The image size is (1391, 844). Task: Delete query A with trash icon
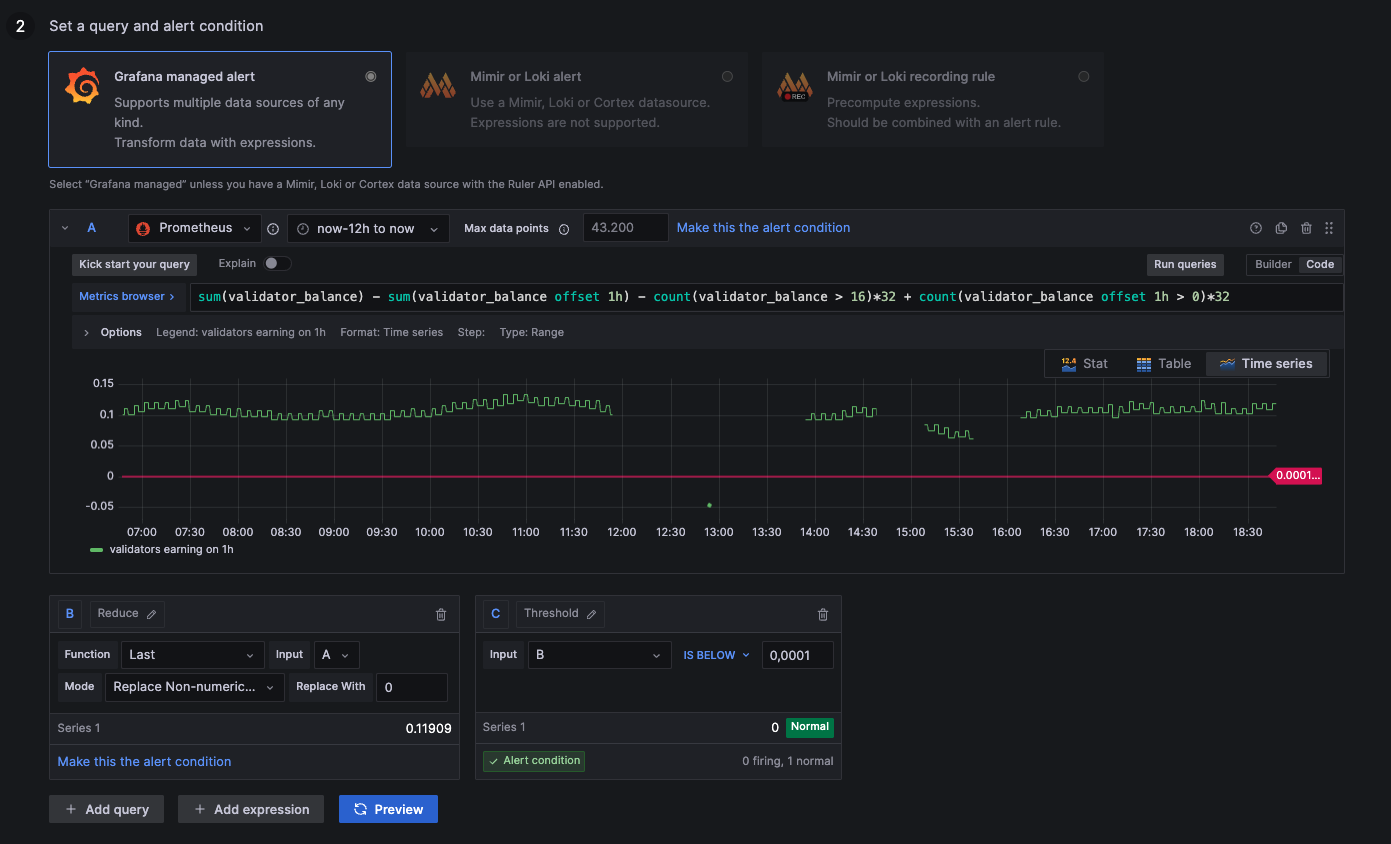click(1306, 228)
